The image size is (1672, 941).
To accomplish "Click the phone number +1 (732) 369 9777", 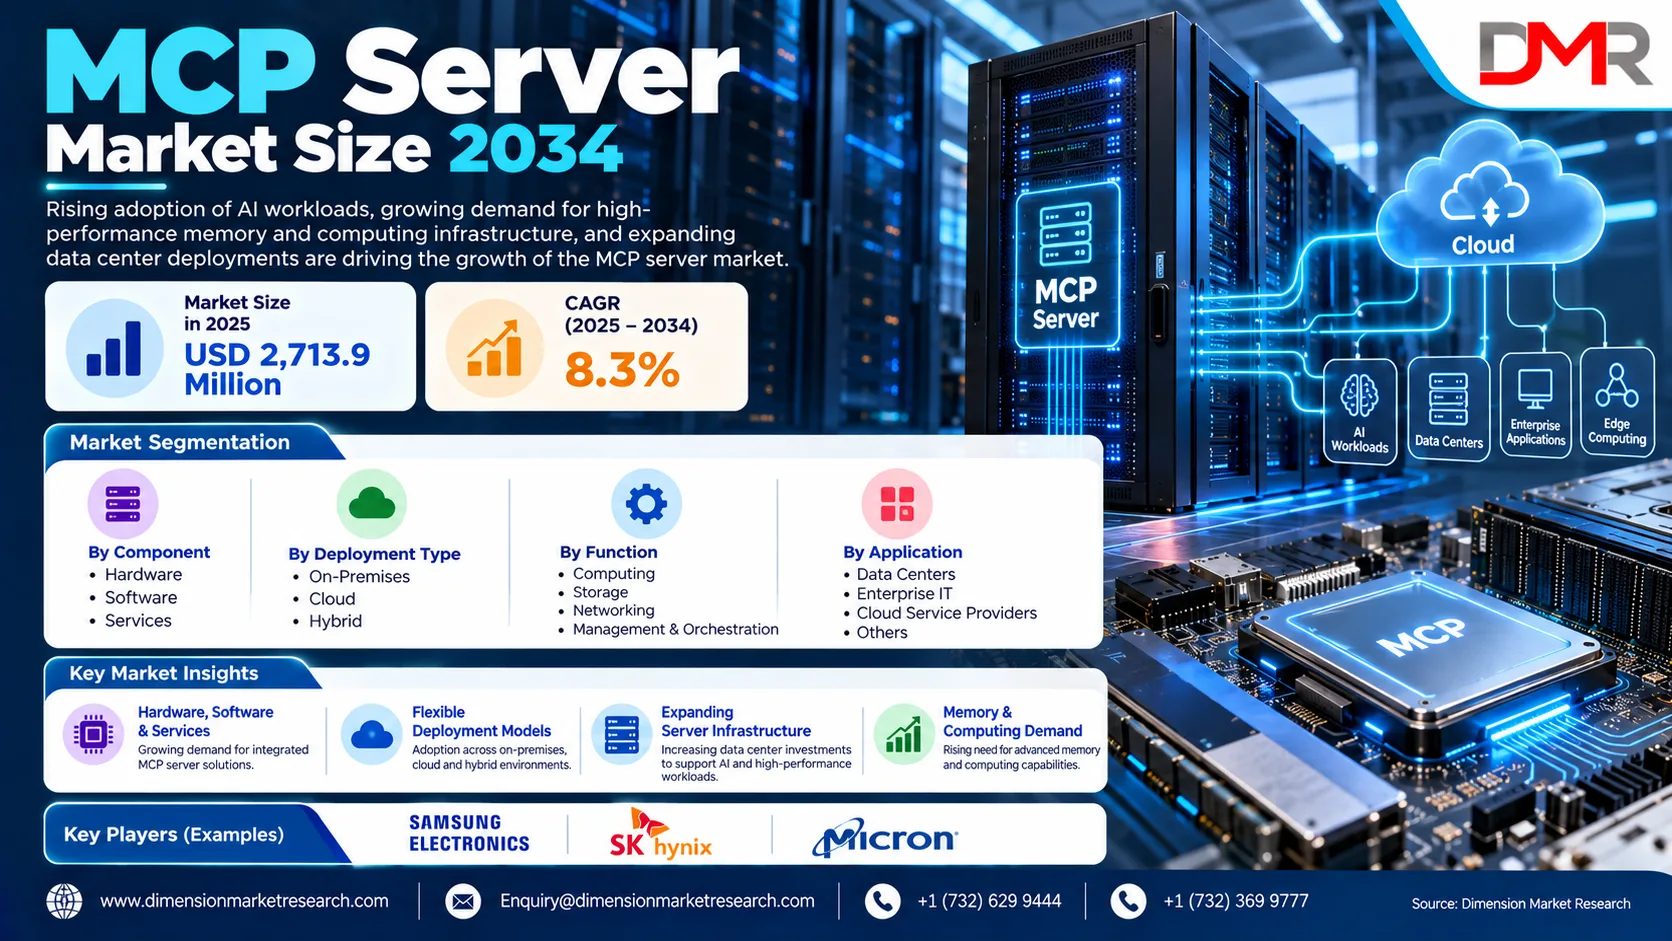I will tap(1236, 901).
